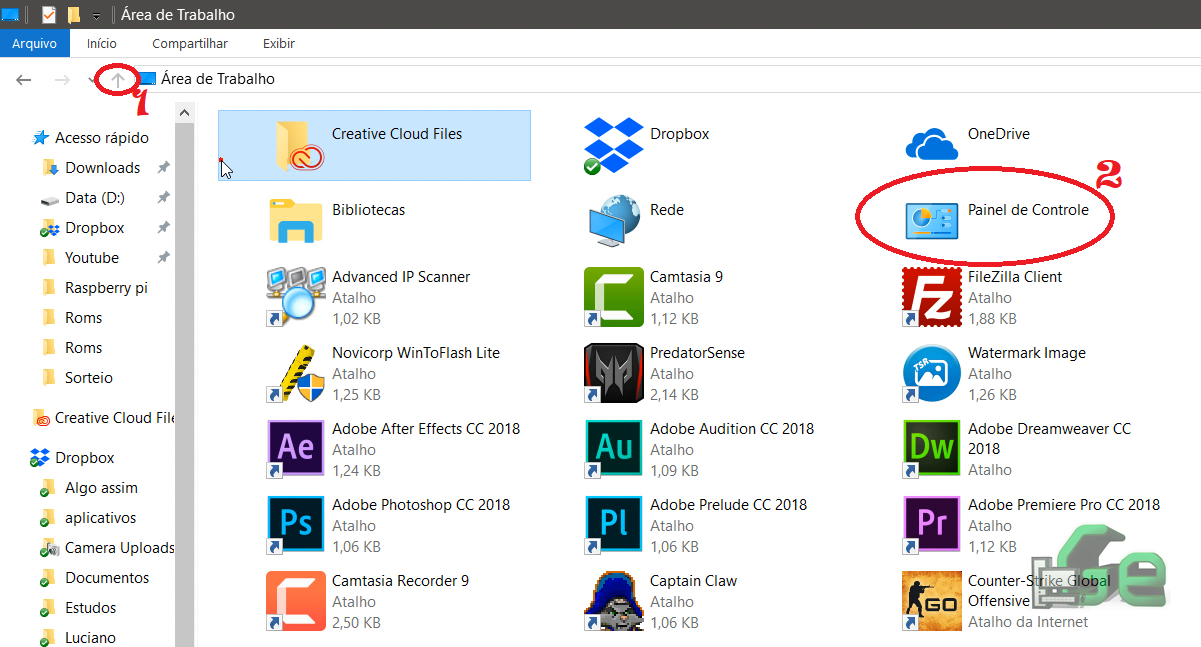Open the recent locations dropdown chevron
Screen dimensions: 1201x647
[x=90, y=79]
